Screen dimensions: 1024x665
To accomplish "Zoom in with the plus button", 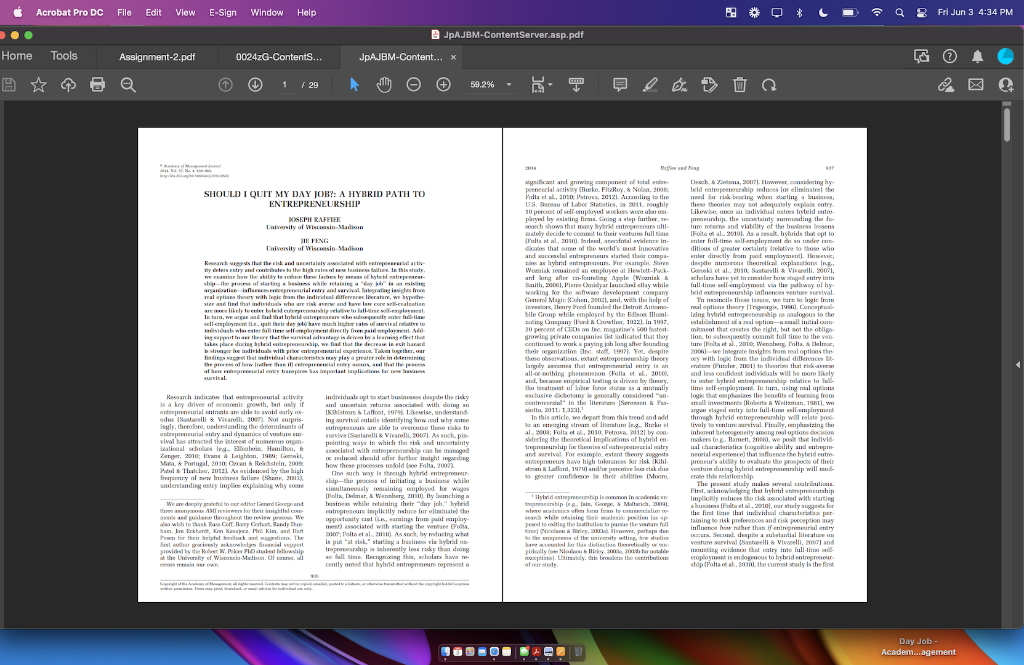I will point(443,85).
